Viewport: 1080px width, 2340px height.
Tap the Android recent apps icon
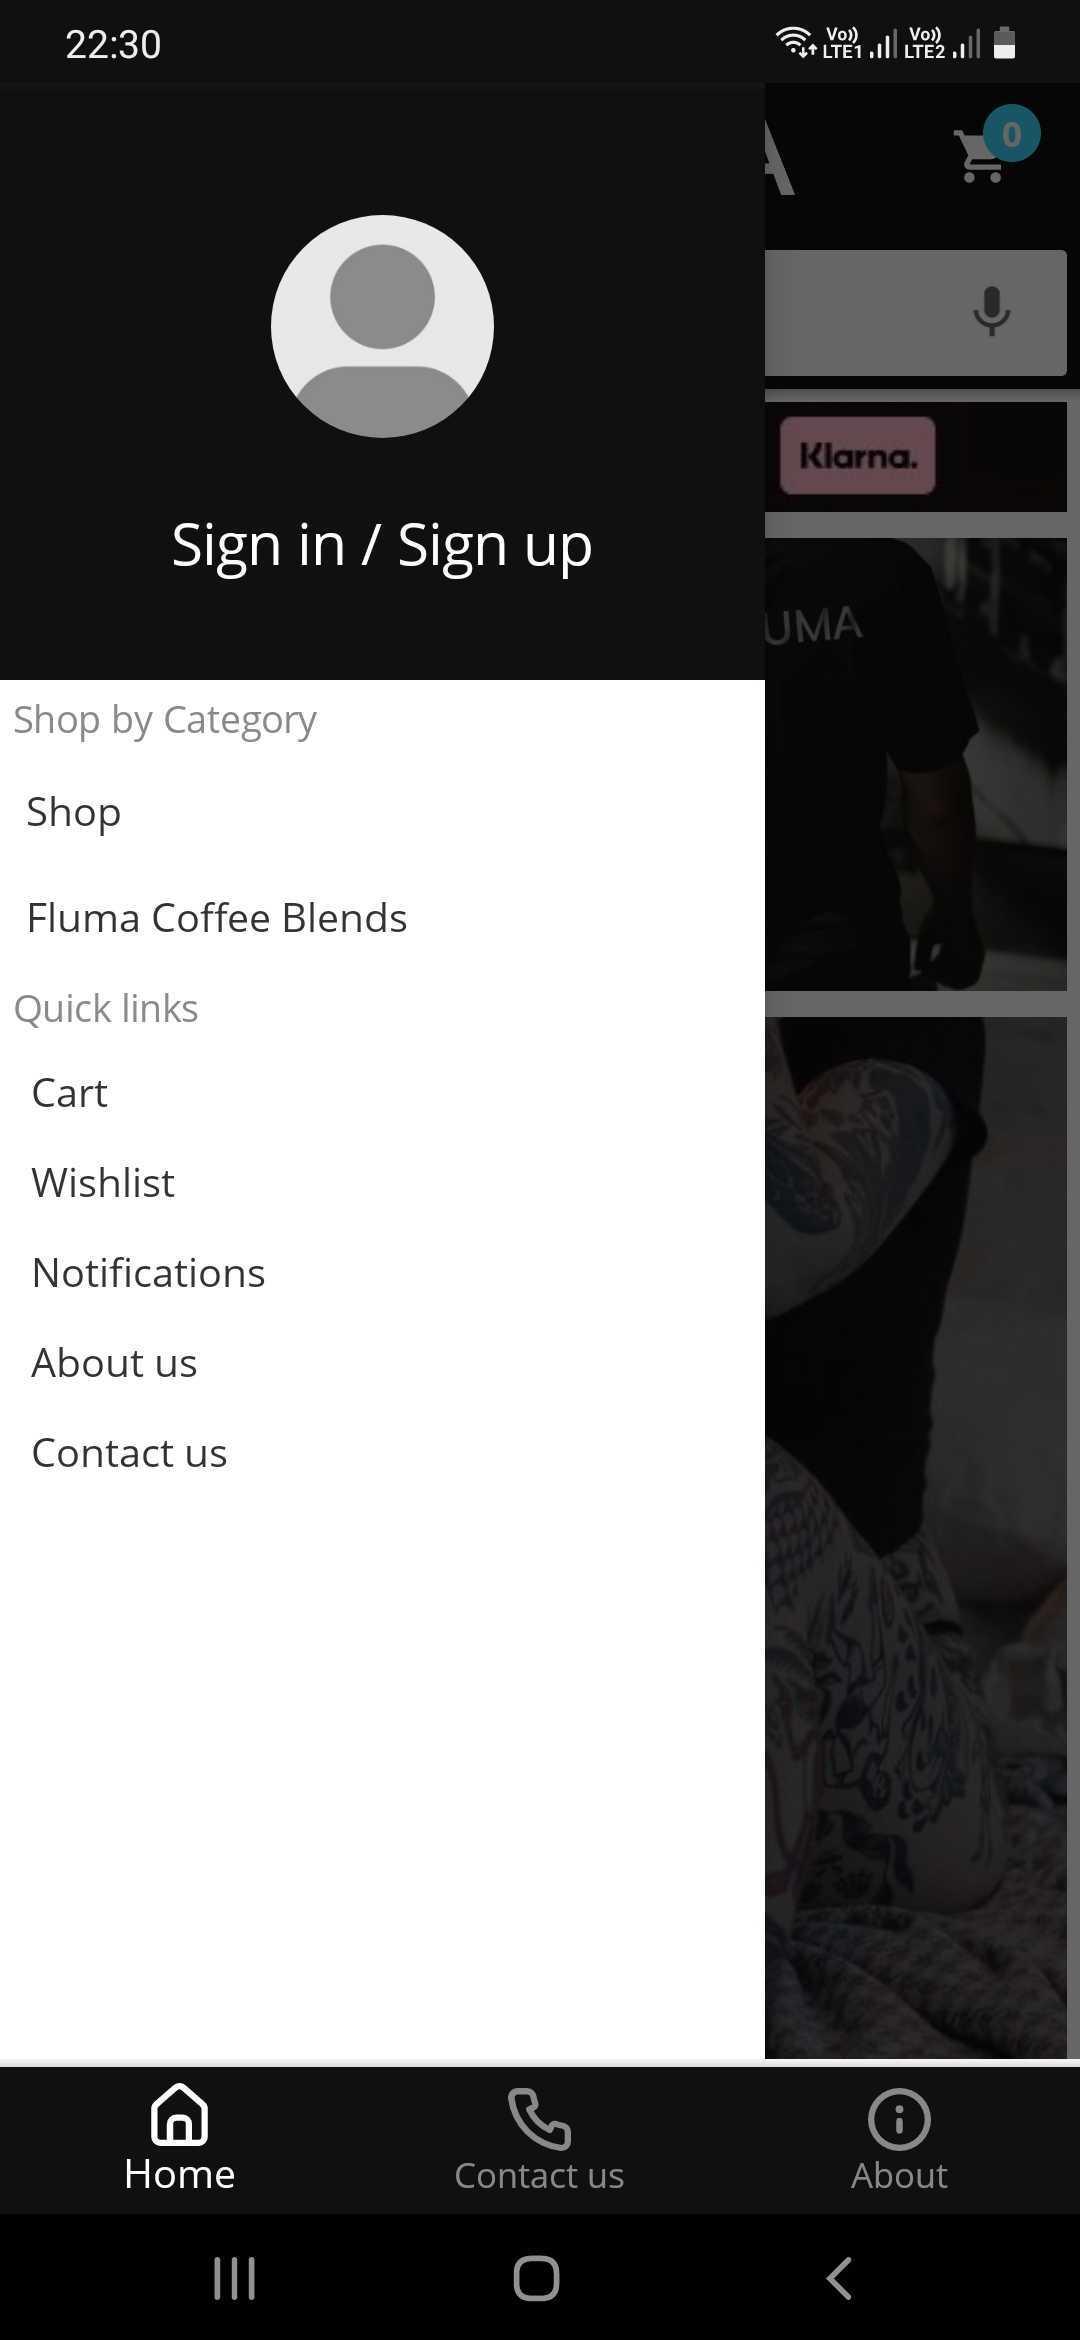pyautogui.click(x=235, y=2278)
